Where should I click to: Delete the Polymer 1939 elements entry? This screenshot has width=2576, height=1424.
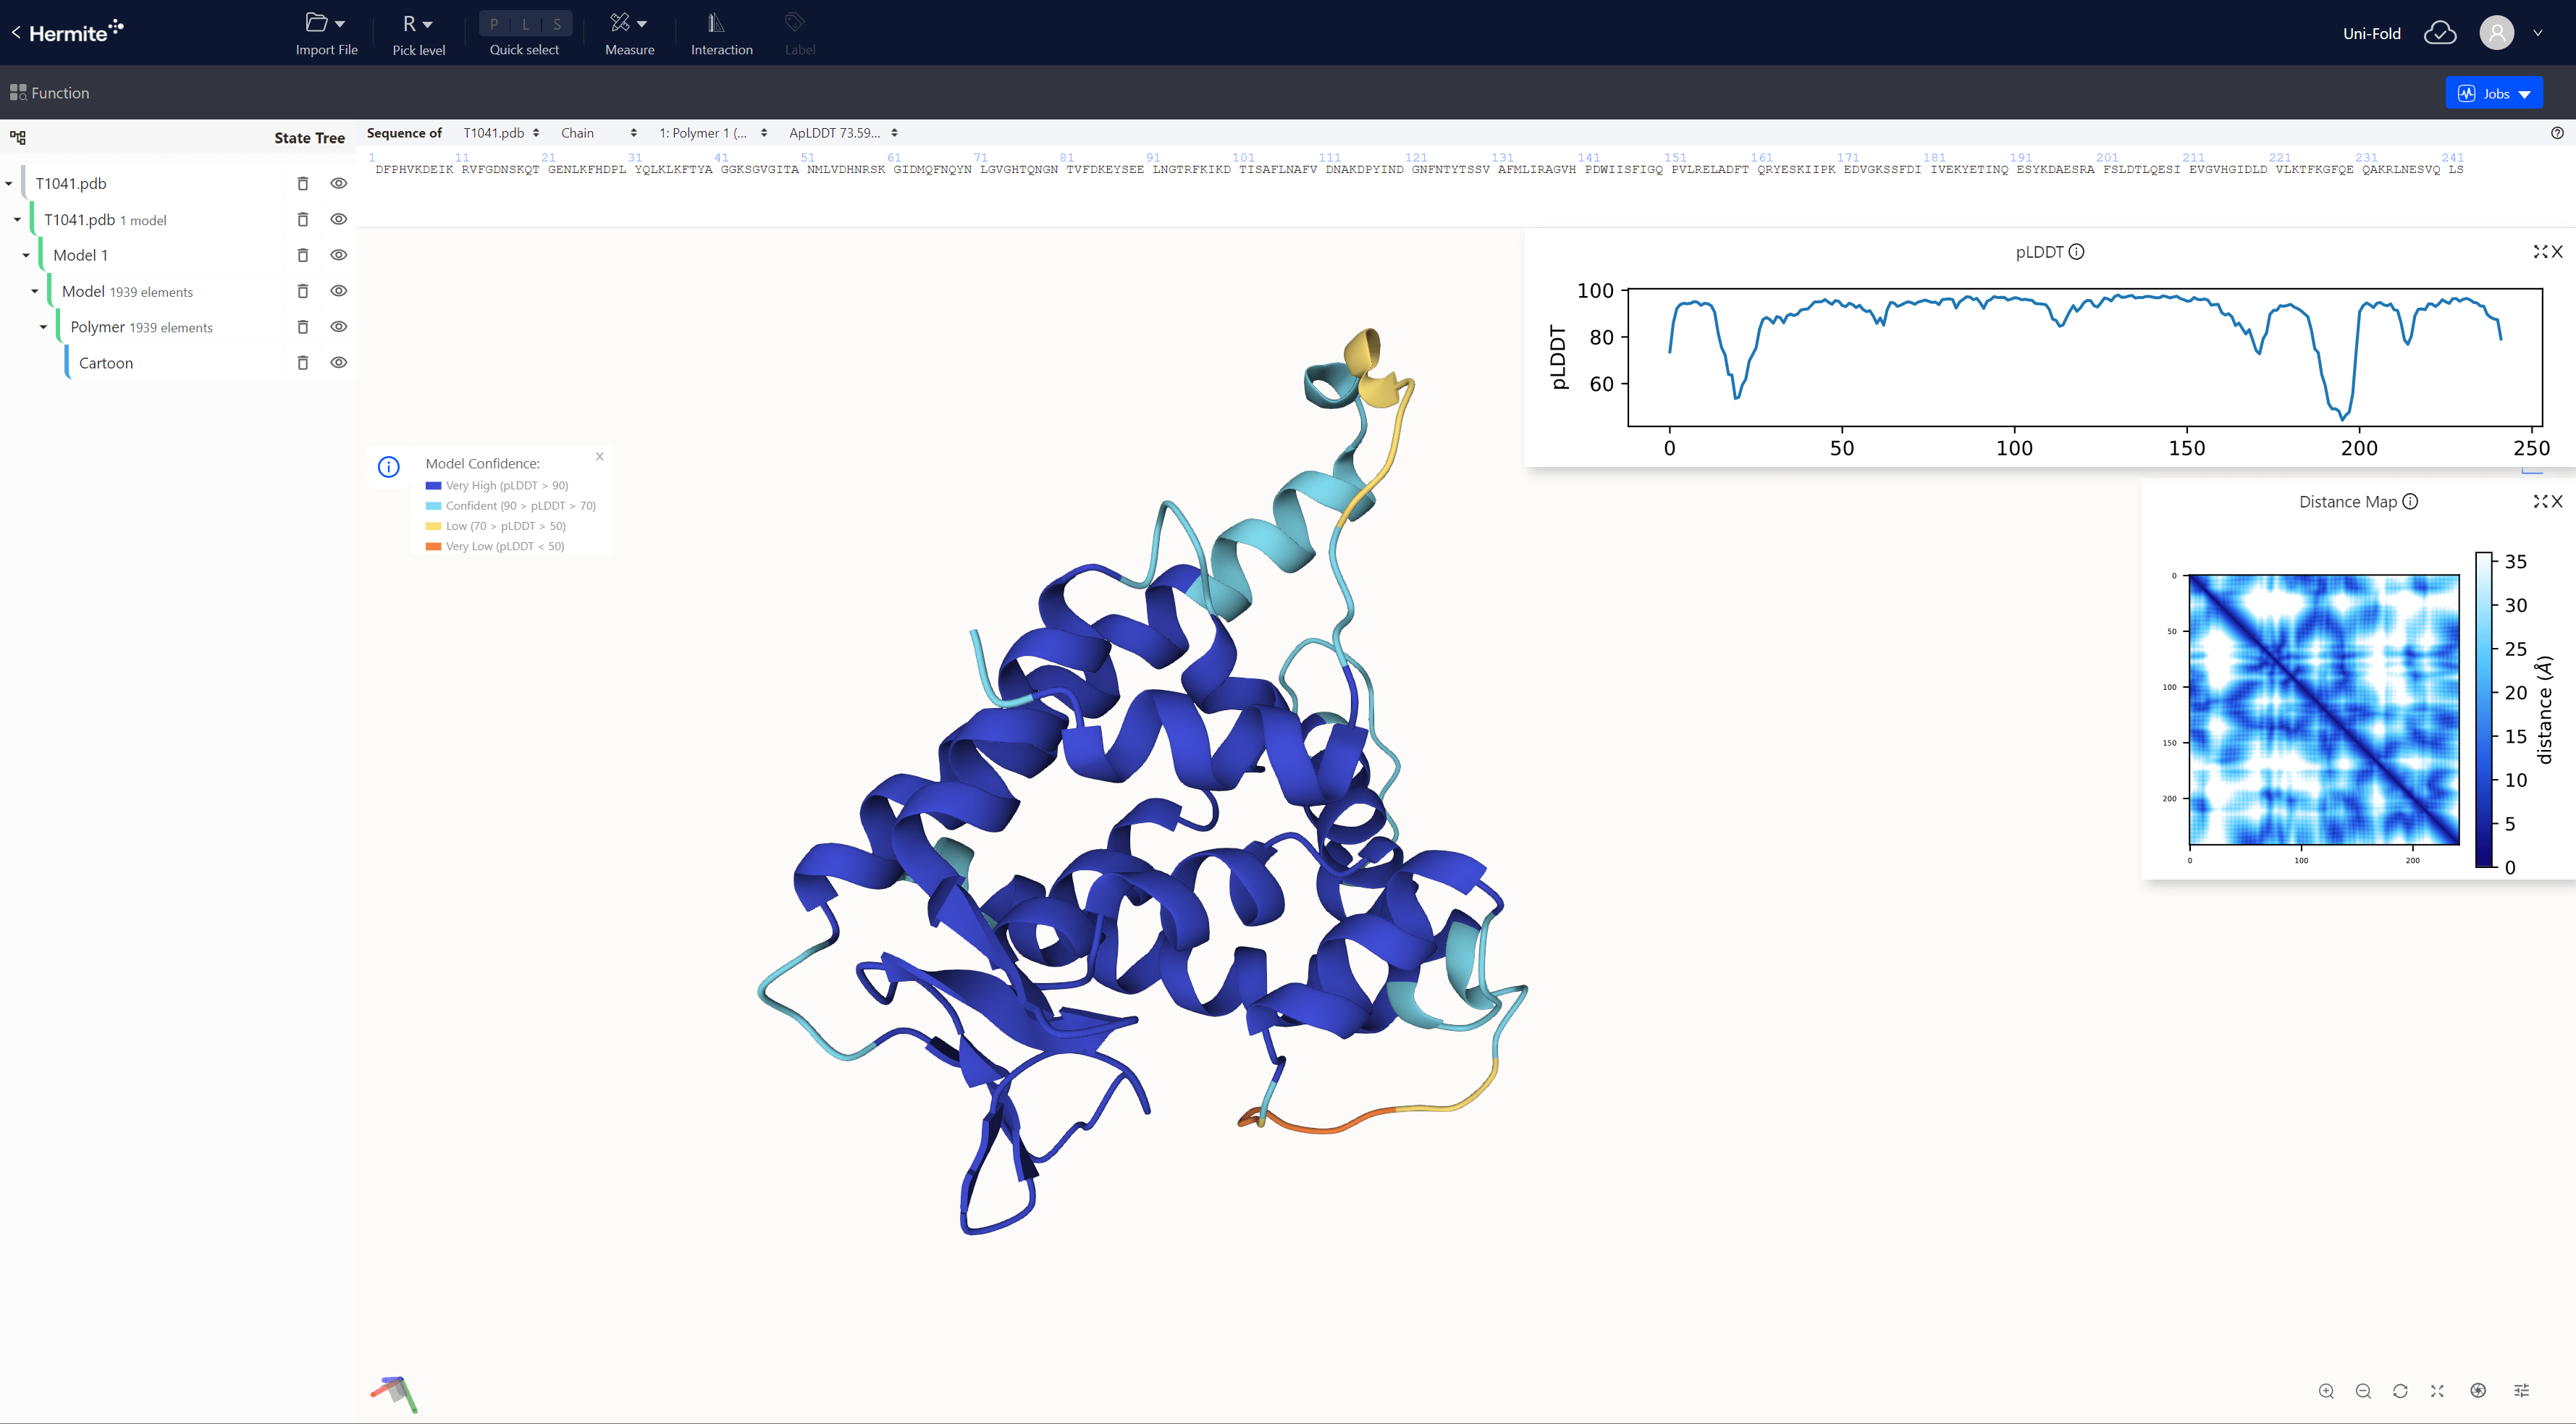pos(303,327)
